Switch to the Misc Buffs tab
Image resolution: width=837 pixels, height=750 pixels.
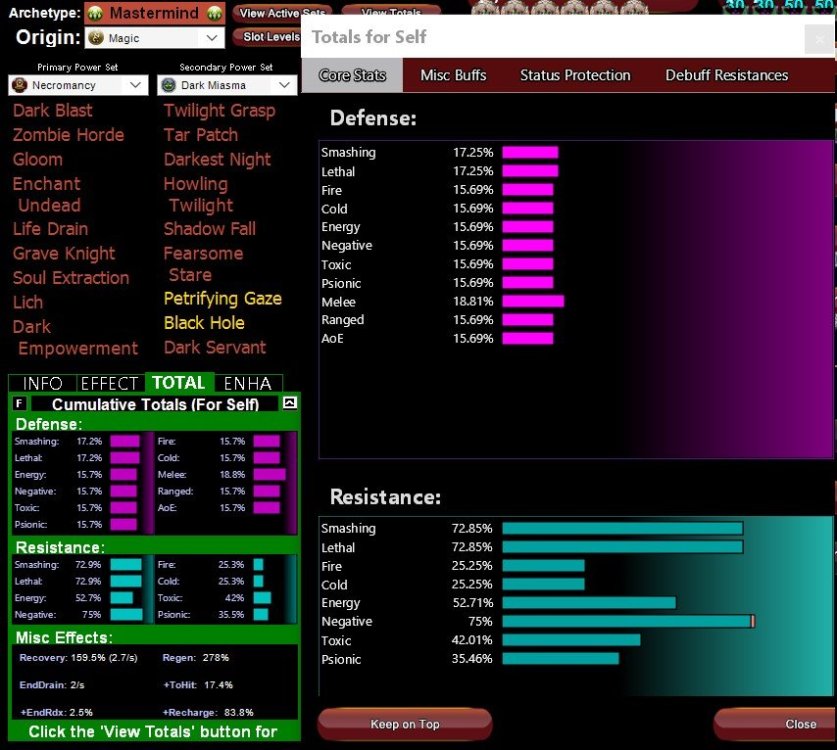pyautogui.click(x=453, y=75)
